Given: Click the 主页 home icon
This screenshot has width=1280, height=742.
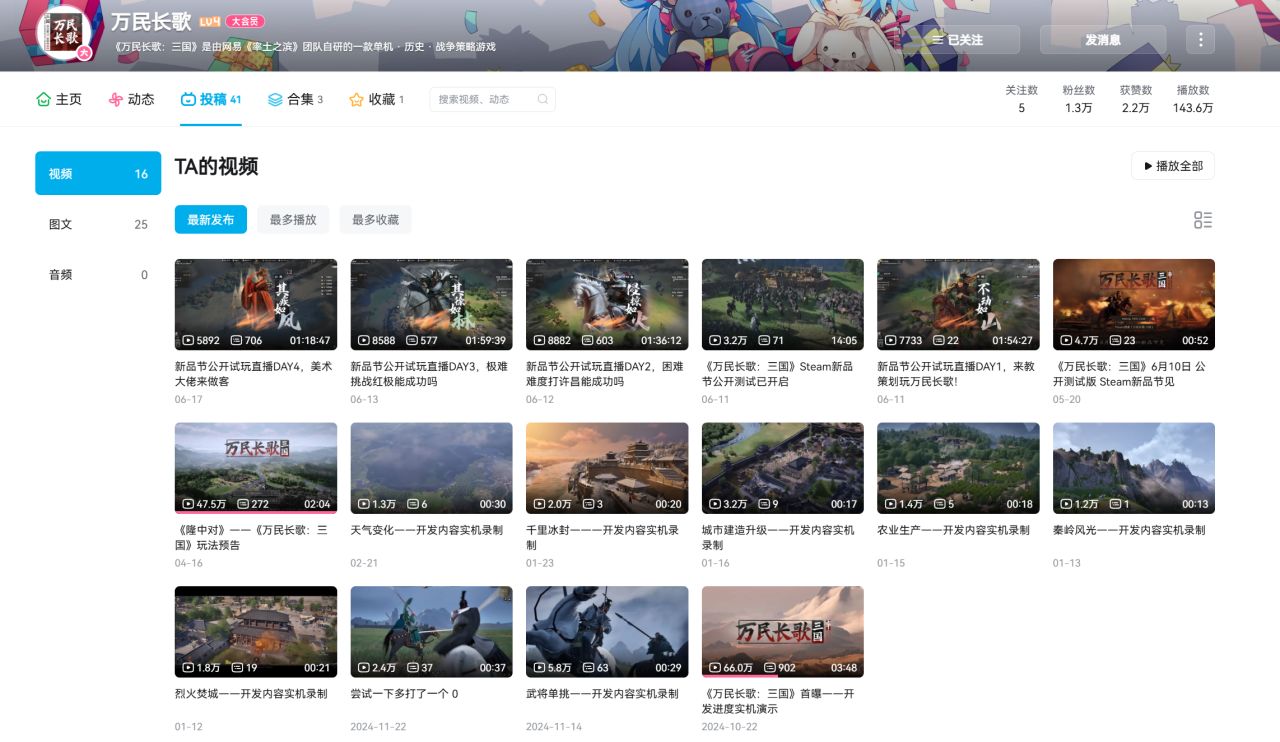Looking at the screenshot, I should pos(43,99).
